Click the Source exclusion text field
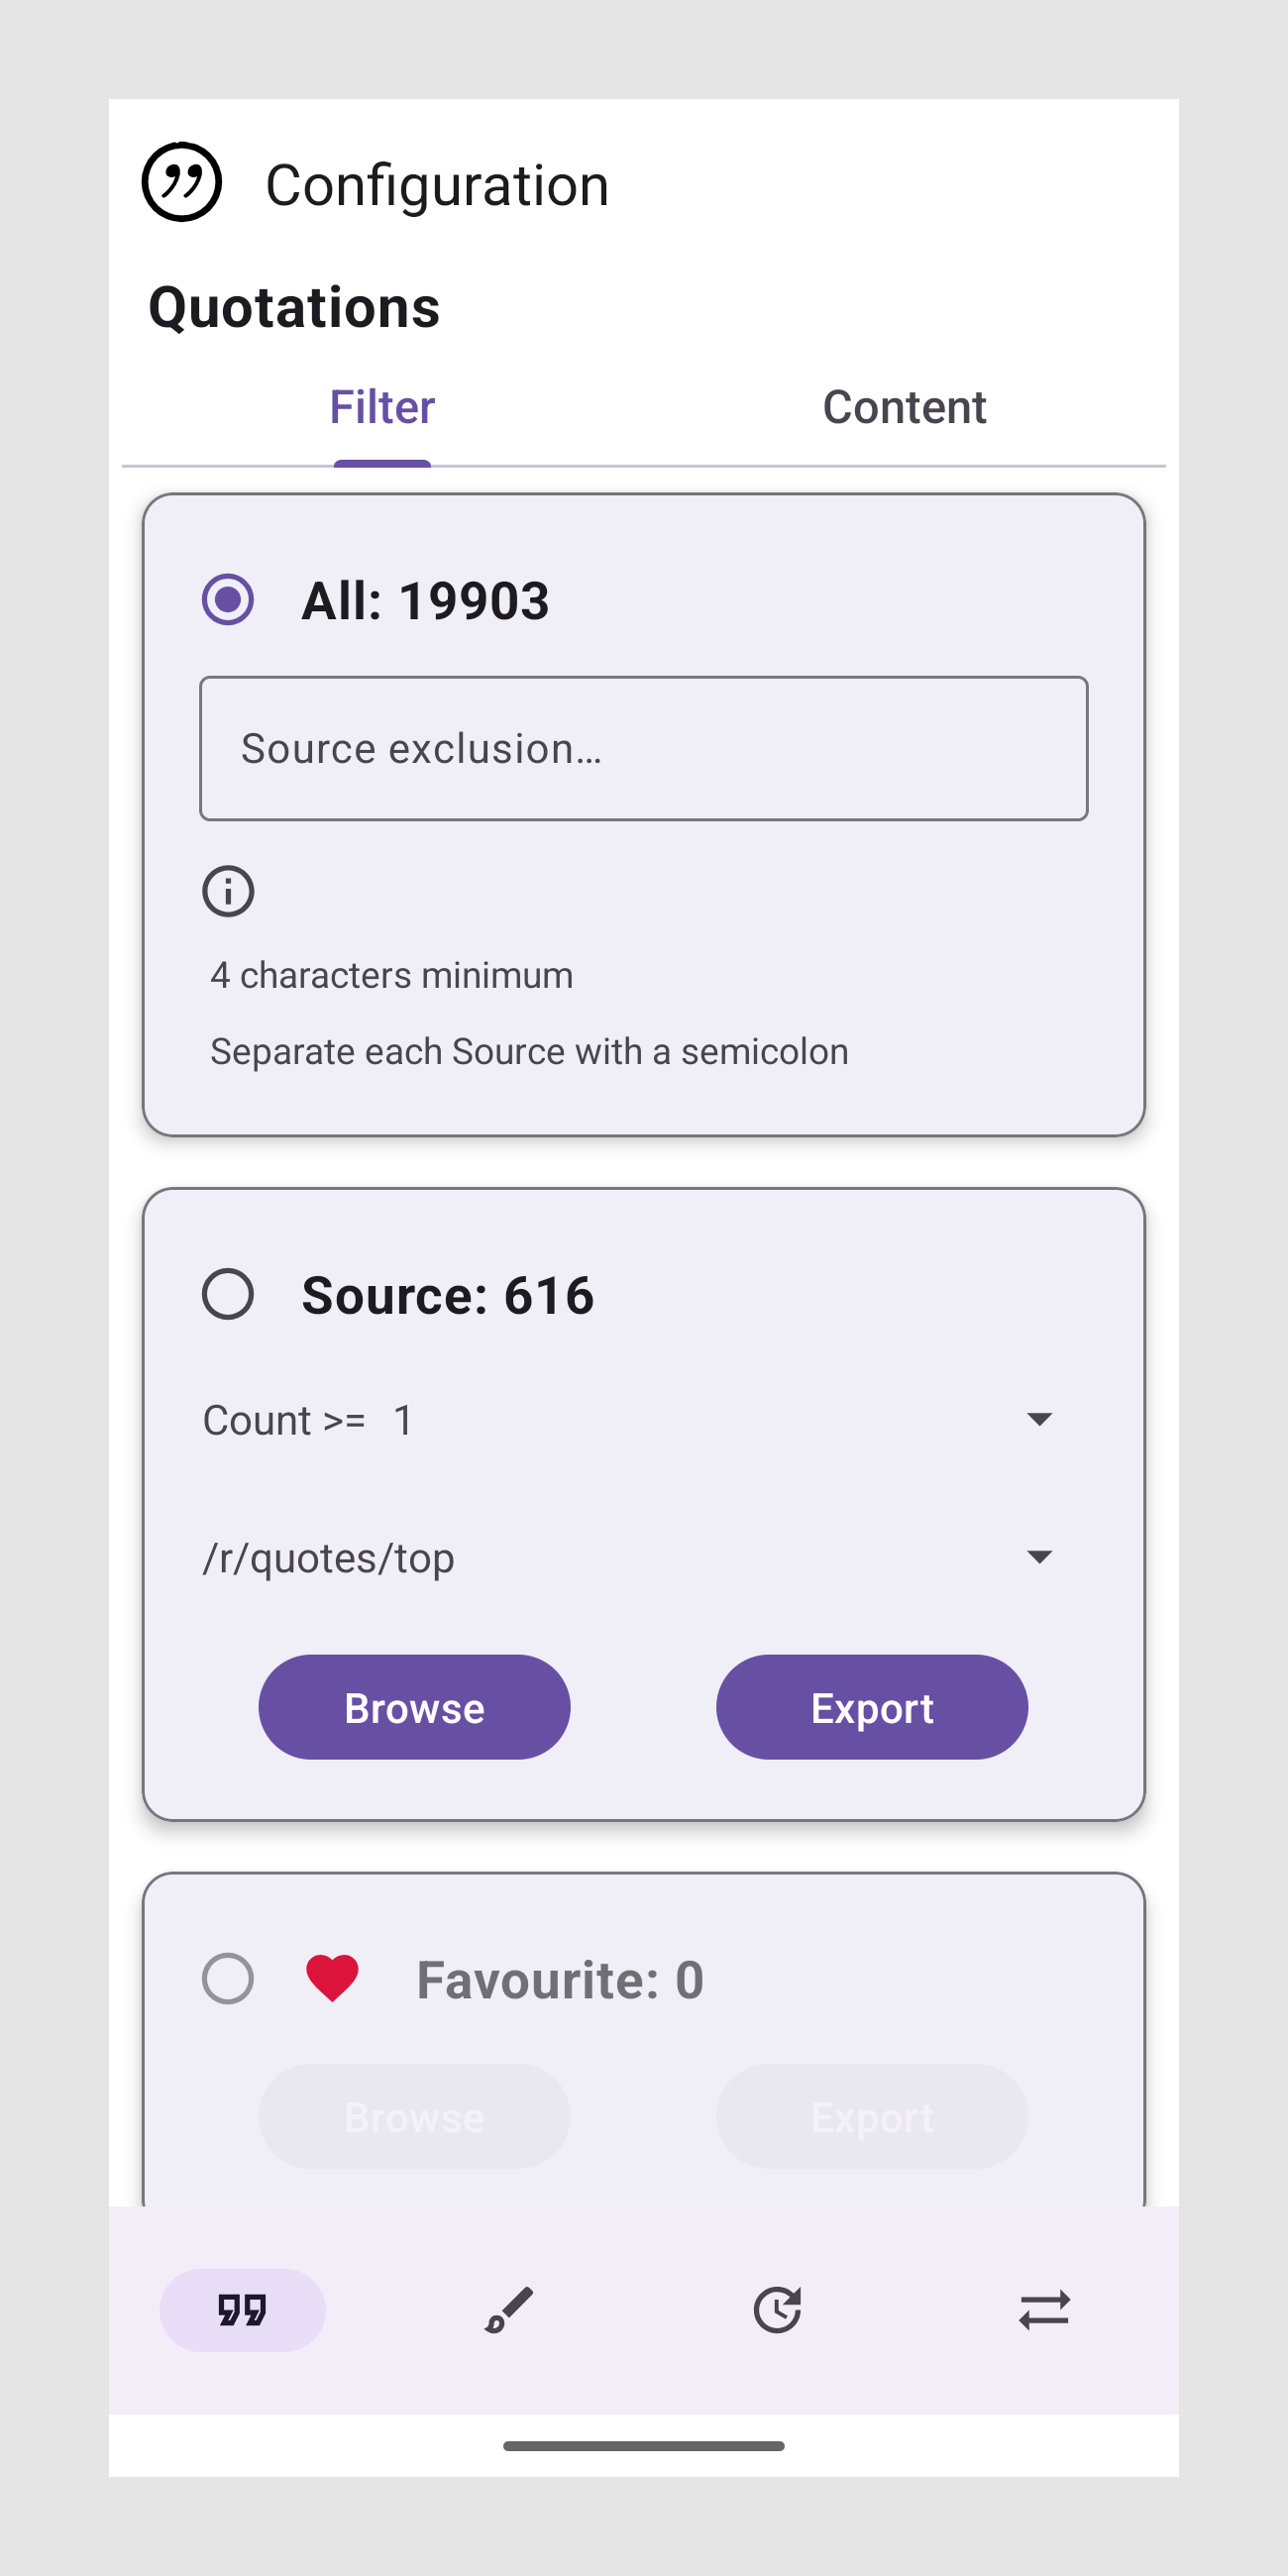 pyautogui.click(x=644, y=749)
